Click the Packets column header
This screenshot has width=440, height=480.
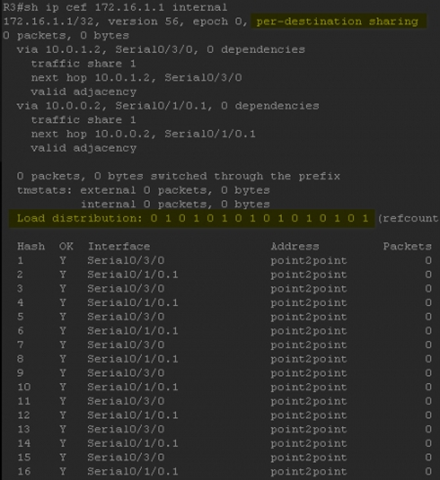pos(407,246)
